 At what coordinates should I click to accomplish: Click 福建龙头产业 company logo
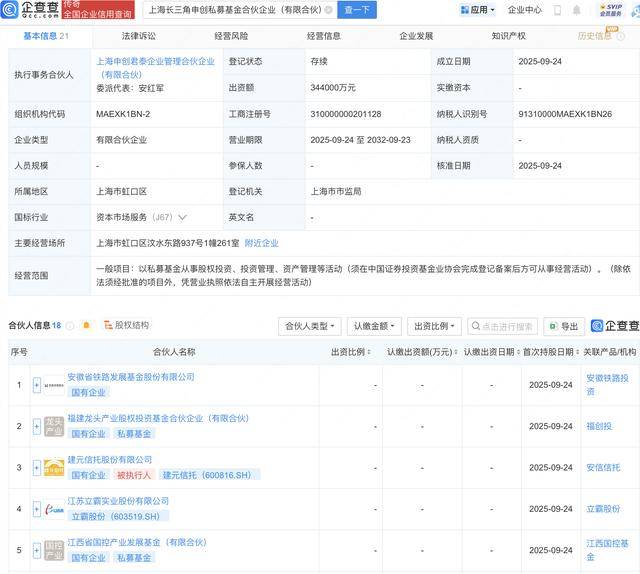pos(54,426)
